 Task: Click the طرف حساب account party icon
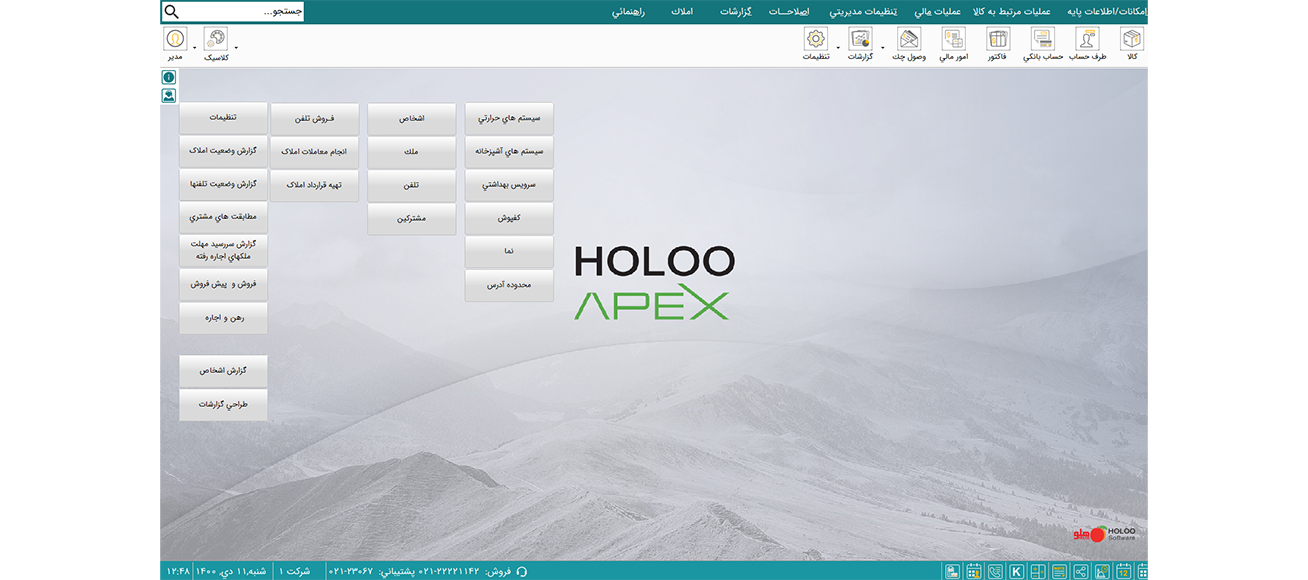click(x=1087, y=40)
